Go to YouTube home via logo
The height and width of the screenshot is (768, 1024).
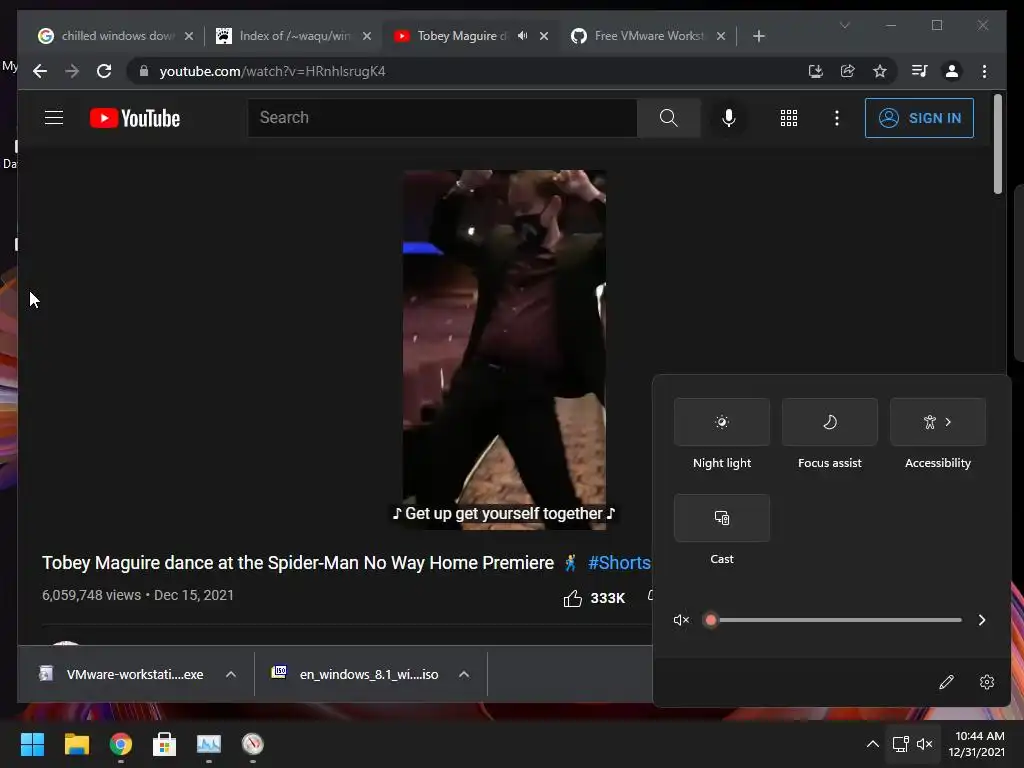[135, 118]
